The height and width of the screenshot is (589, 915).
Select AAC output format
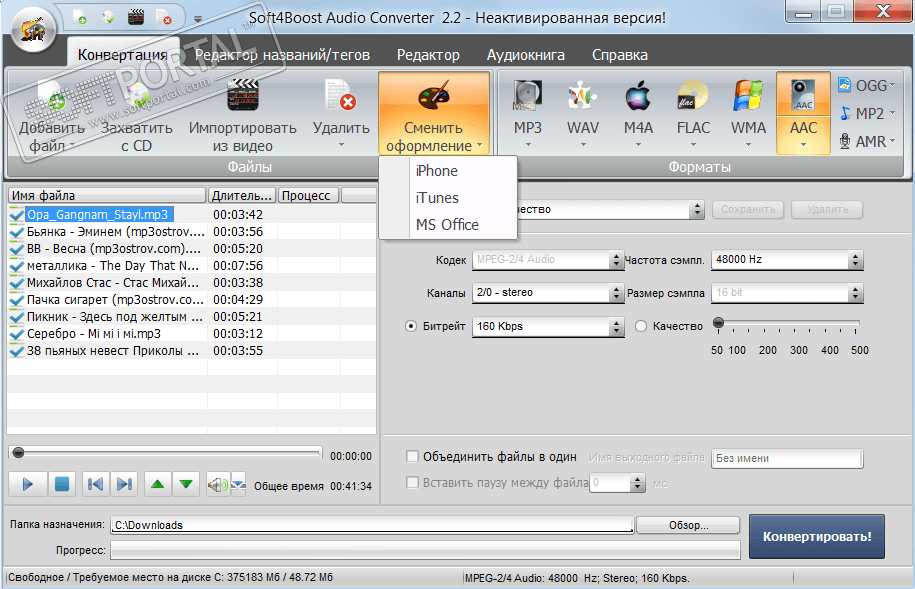point(804,113)
